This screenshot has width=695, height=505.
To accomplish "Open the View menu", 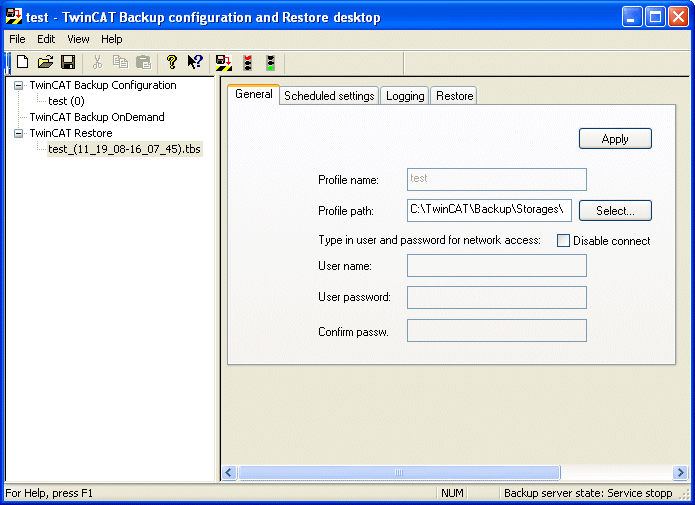I will [x=78, y=39].
